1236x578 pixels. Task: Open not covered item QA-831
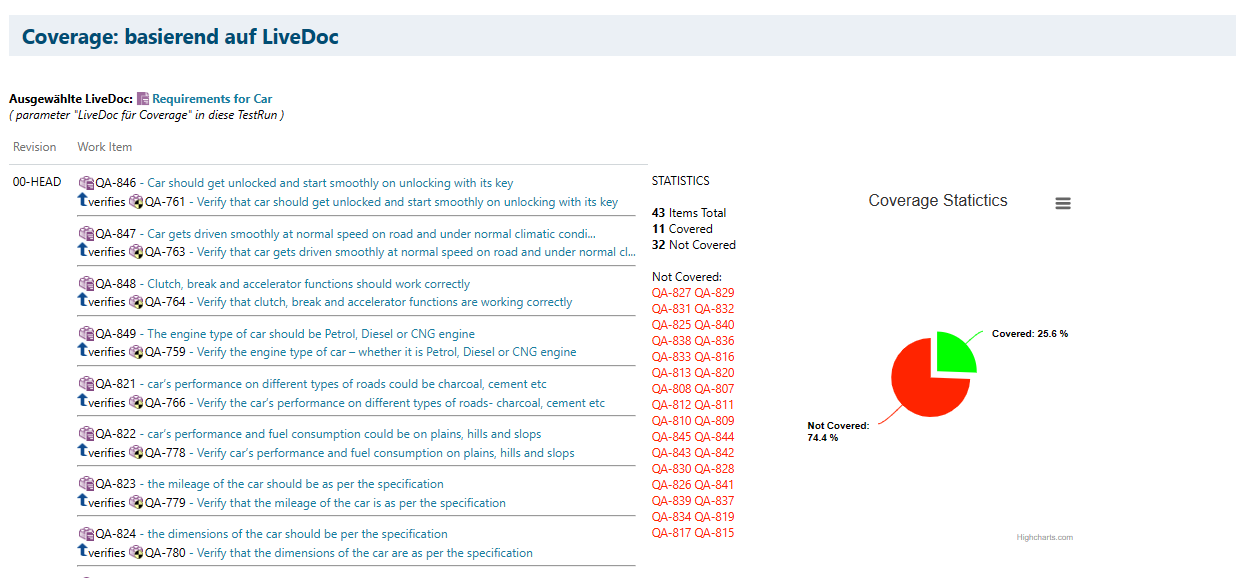click(671, 309)
